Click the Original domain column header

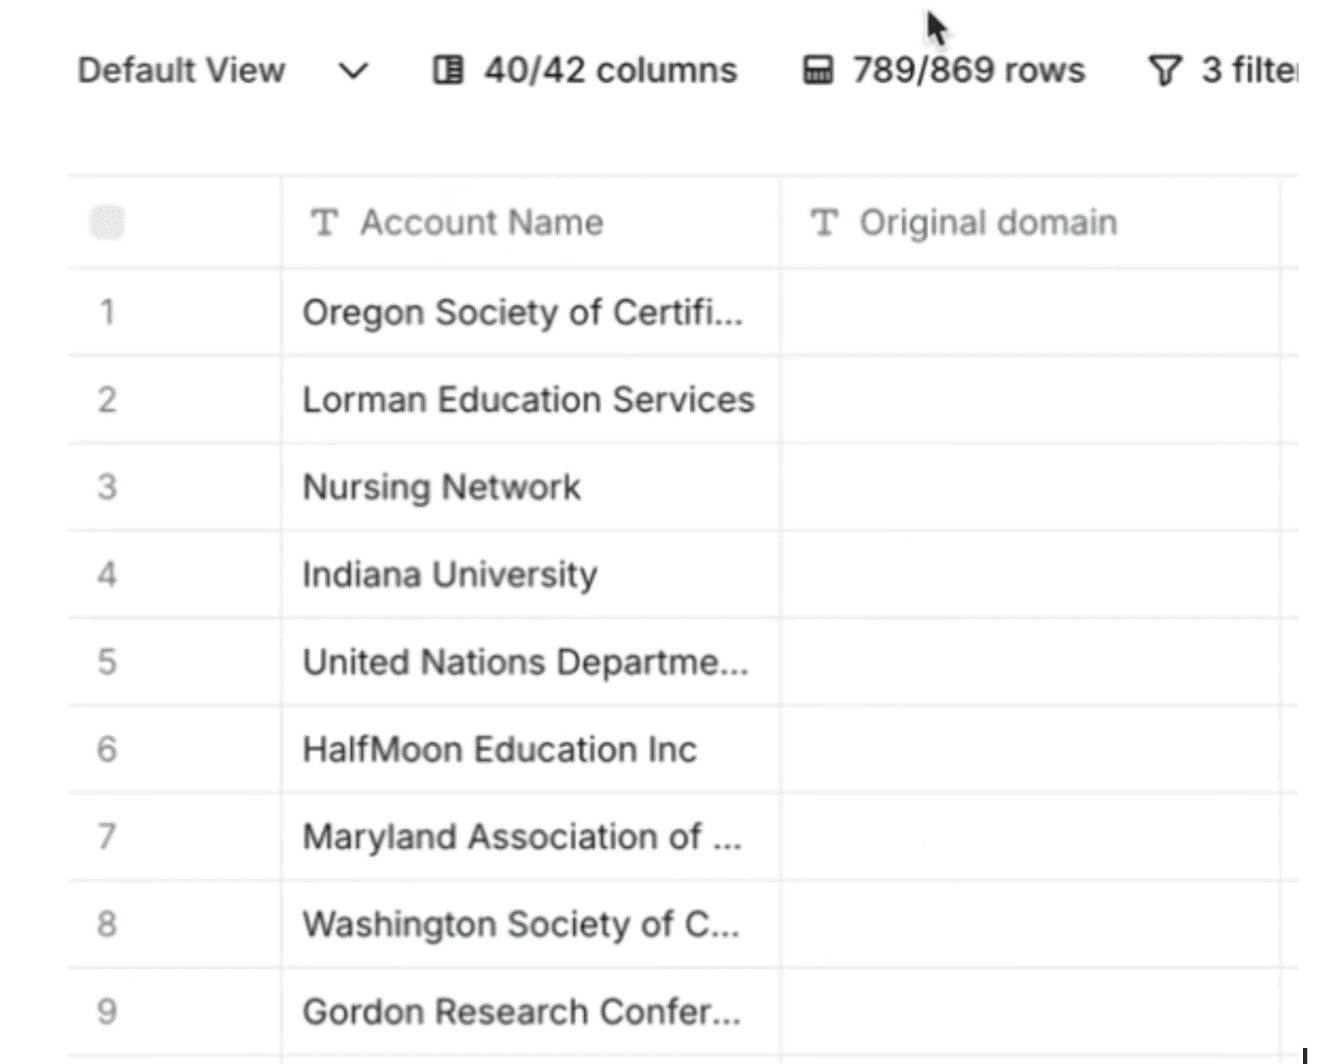(988, 222)
